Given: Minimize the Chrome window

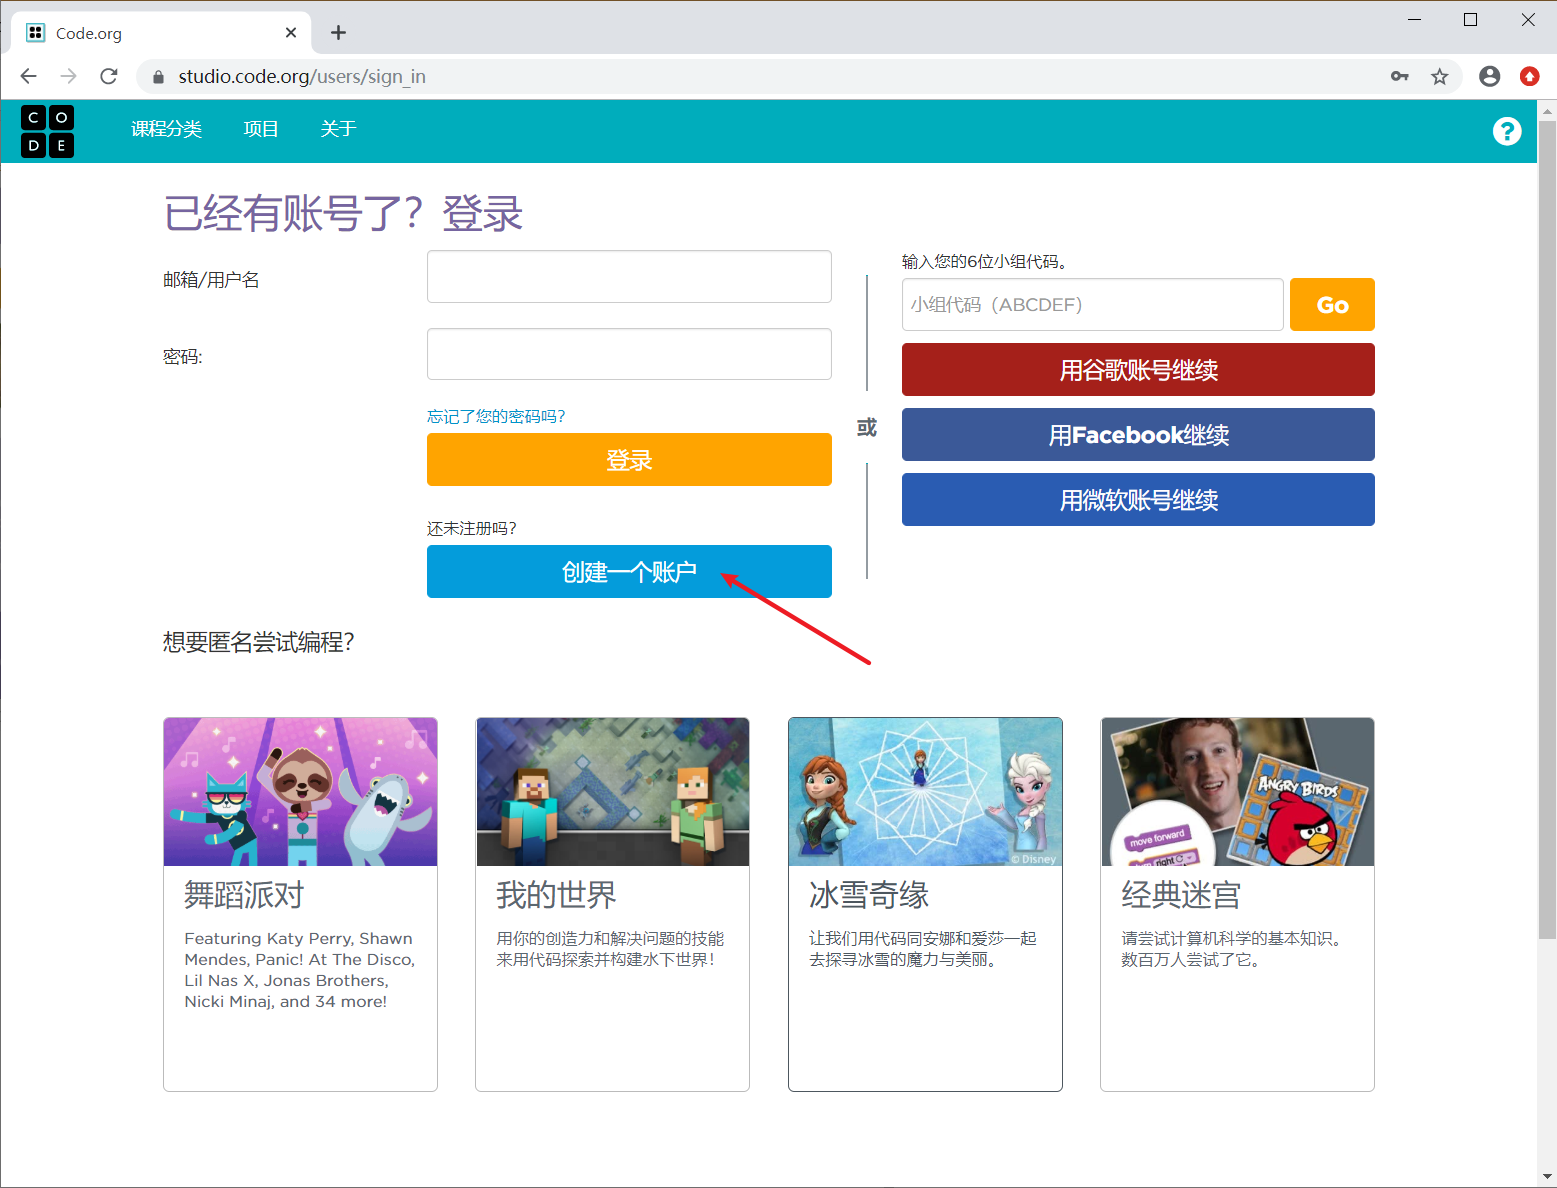Looking at the screenshot, I should pos(1414,19).
